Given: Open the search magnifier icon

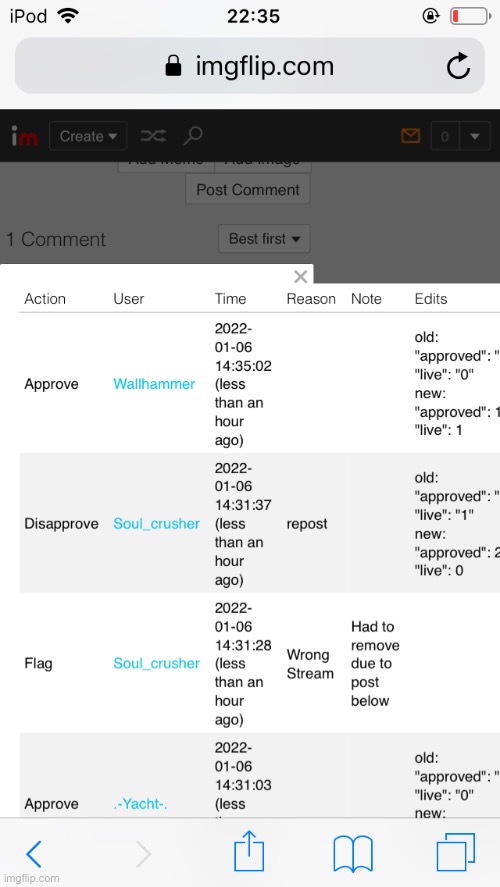Looking at the screenshot, I should tap(193, 136).
